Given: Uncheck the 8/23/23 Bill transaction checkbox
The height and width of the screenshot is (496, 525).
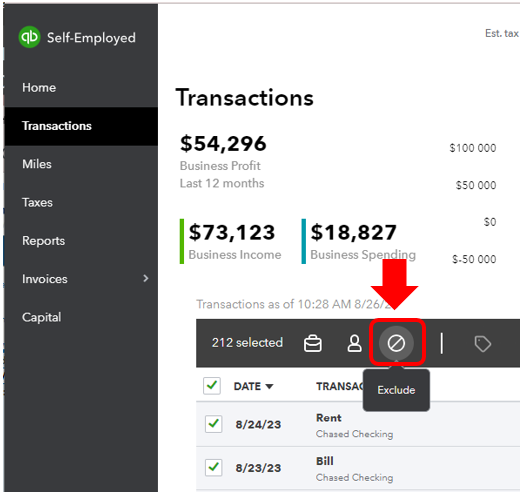Looking at the screenshot, I should click(214, 467).
